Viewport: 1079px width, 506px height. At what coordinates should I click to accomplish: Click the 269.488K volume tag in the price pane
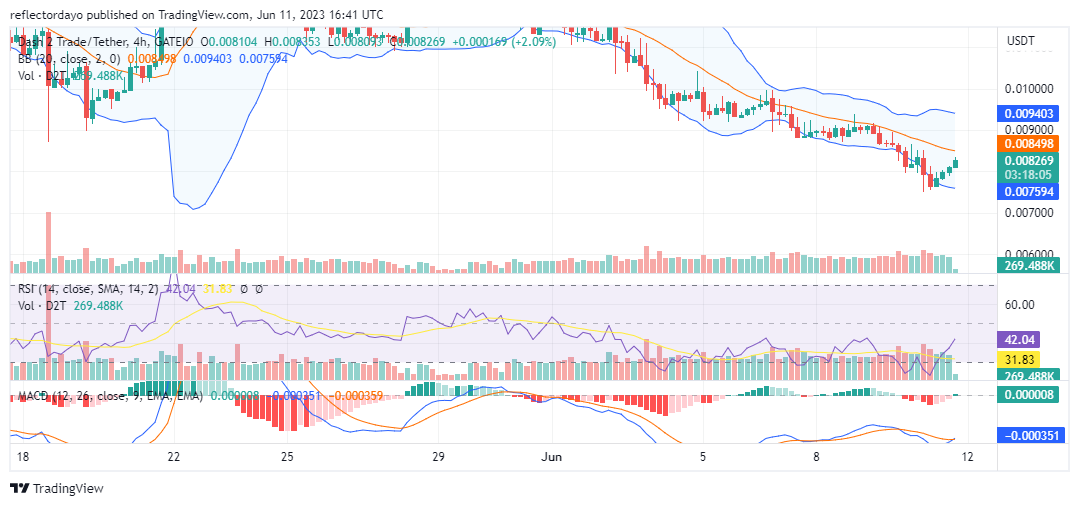(x=1030, y=265)
